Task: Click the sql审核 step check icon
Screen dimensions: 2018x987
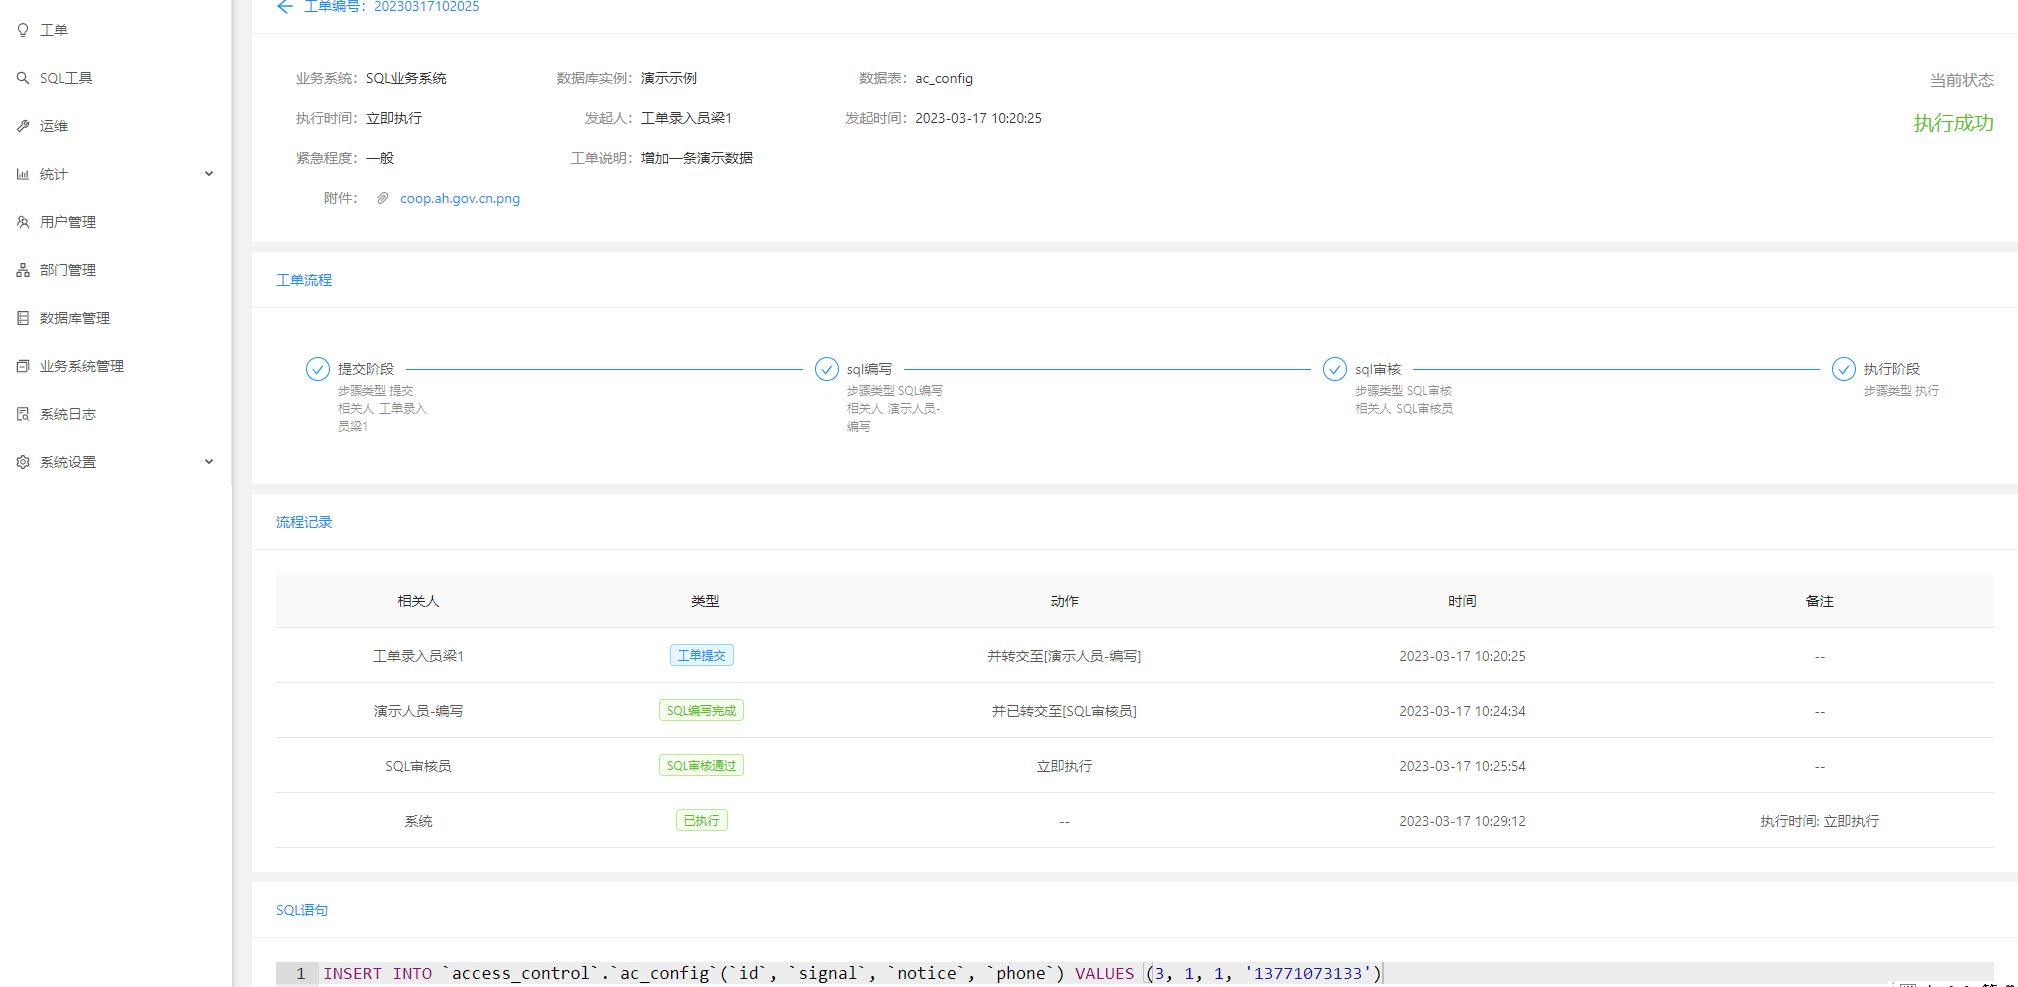Action: pyautogui.click(x=1334, y=369)
